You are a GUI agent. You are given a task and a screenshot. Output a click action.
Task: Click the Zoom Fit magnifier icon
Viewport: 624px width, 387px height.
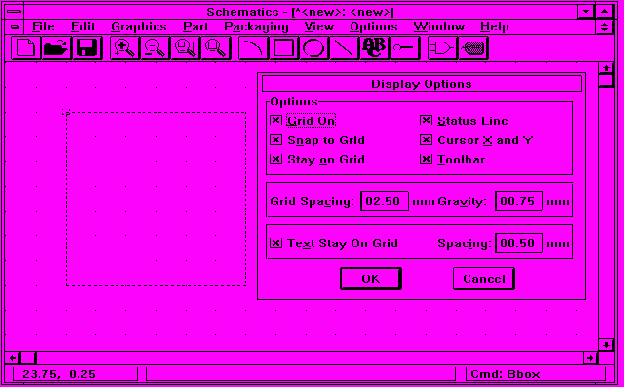tap(216, 48)
